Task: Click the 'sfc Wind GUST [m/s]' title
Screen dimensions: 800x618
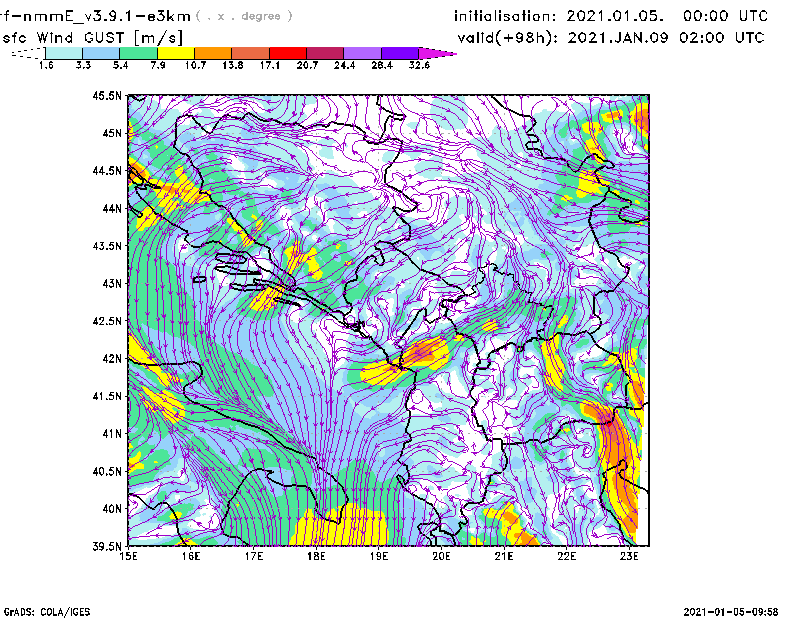Action: (92, 38)
